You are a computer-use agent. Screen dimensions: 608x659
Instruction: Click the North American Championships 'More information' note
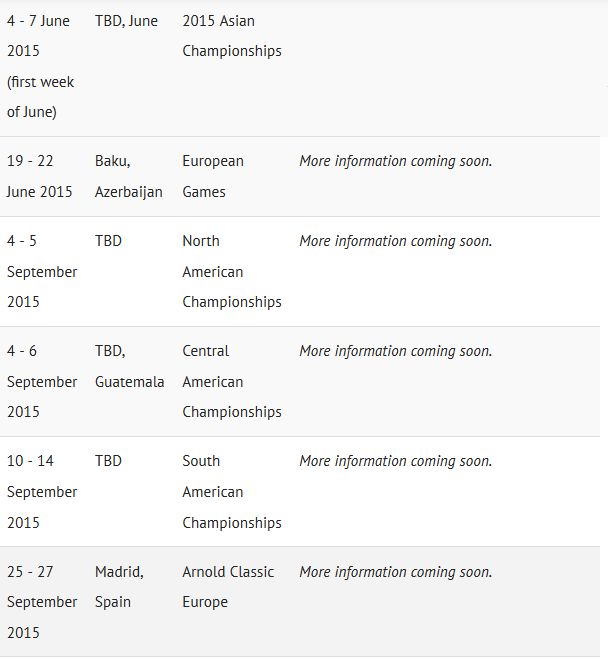(395, 241)
